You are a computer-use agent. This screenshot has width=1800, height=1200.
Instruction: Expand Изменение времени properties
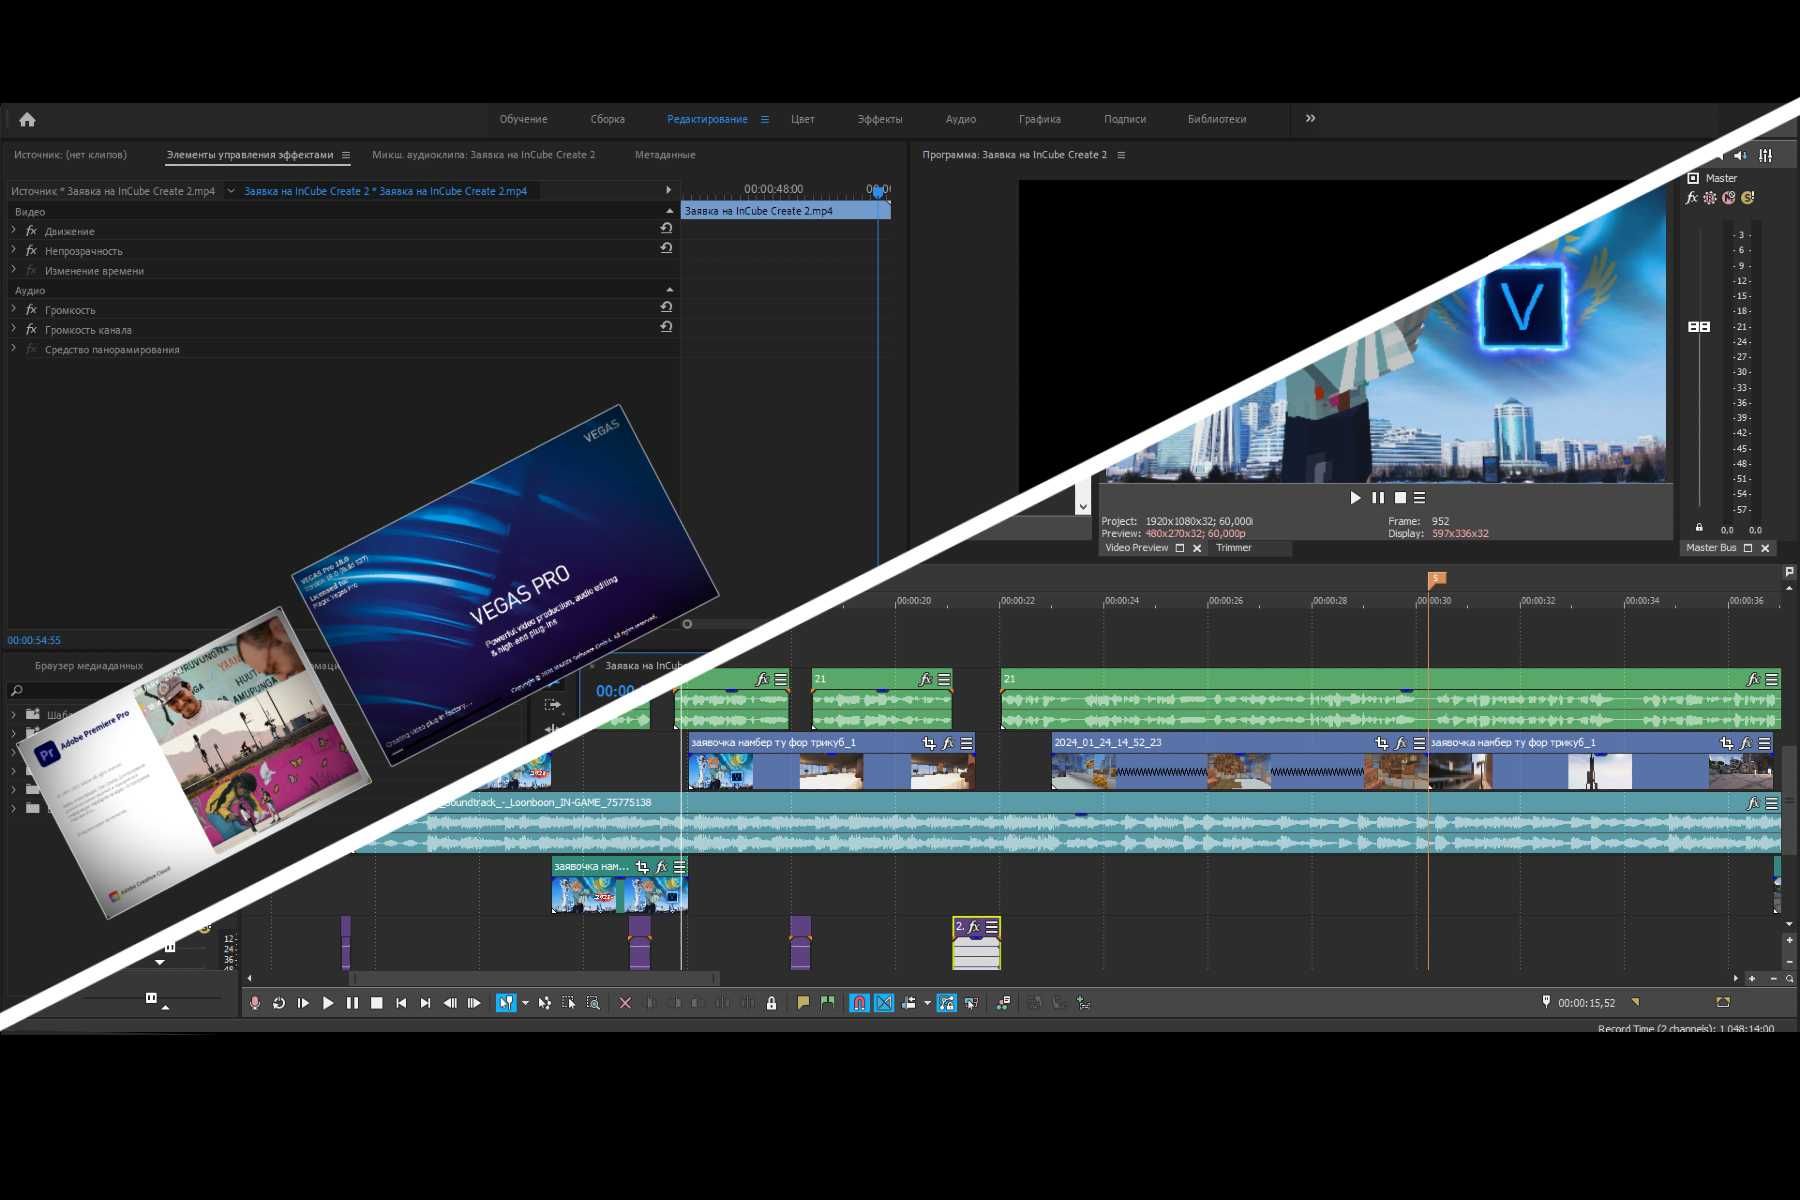pyautogui.click(x=14, y=270)
